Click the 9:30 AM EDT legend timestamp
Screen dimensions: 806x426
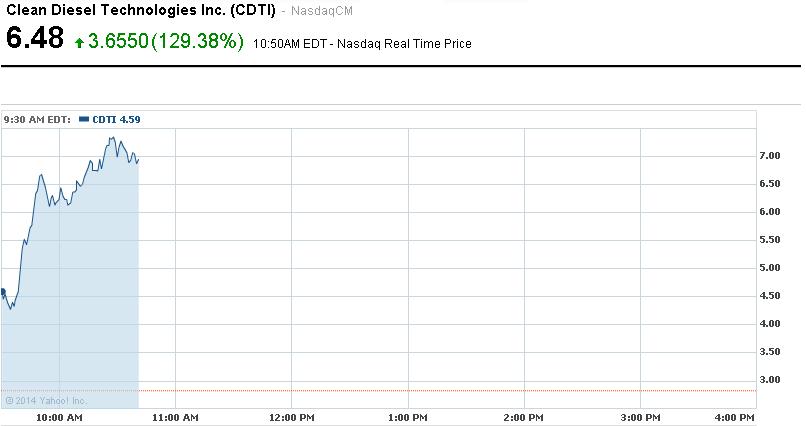[x=37, y=119]
